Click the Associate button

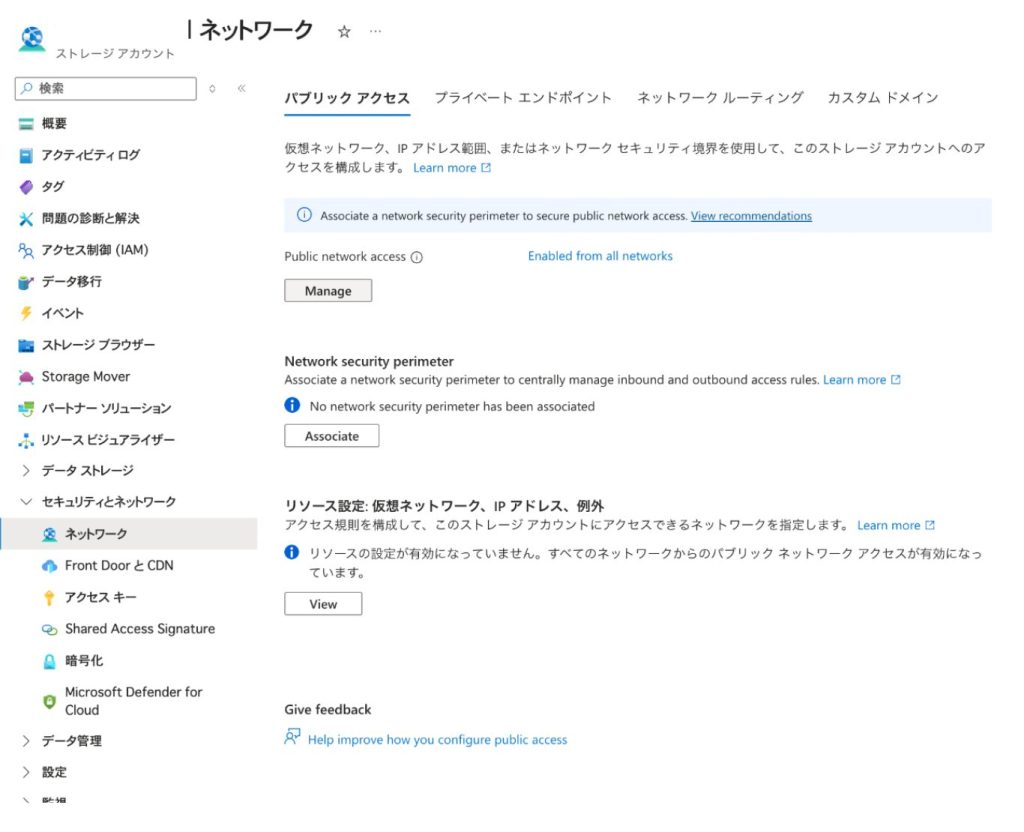(x=331, y=437)
